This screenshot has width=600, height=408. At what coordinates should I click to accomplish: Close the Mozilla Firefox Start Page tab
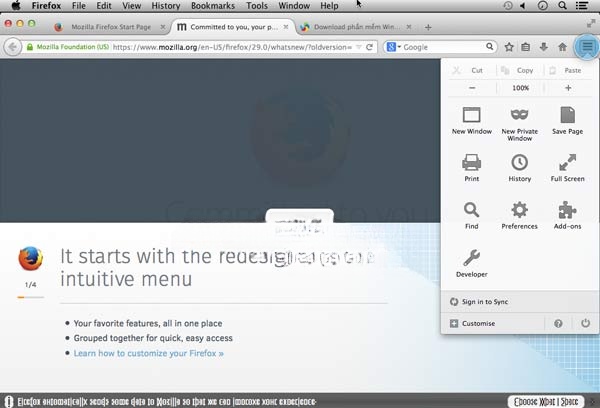point(163,27)
